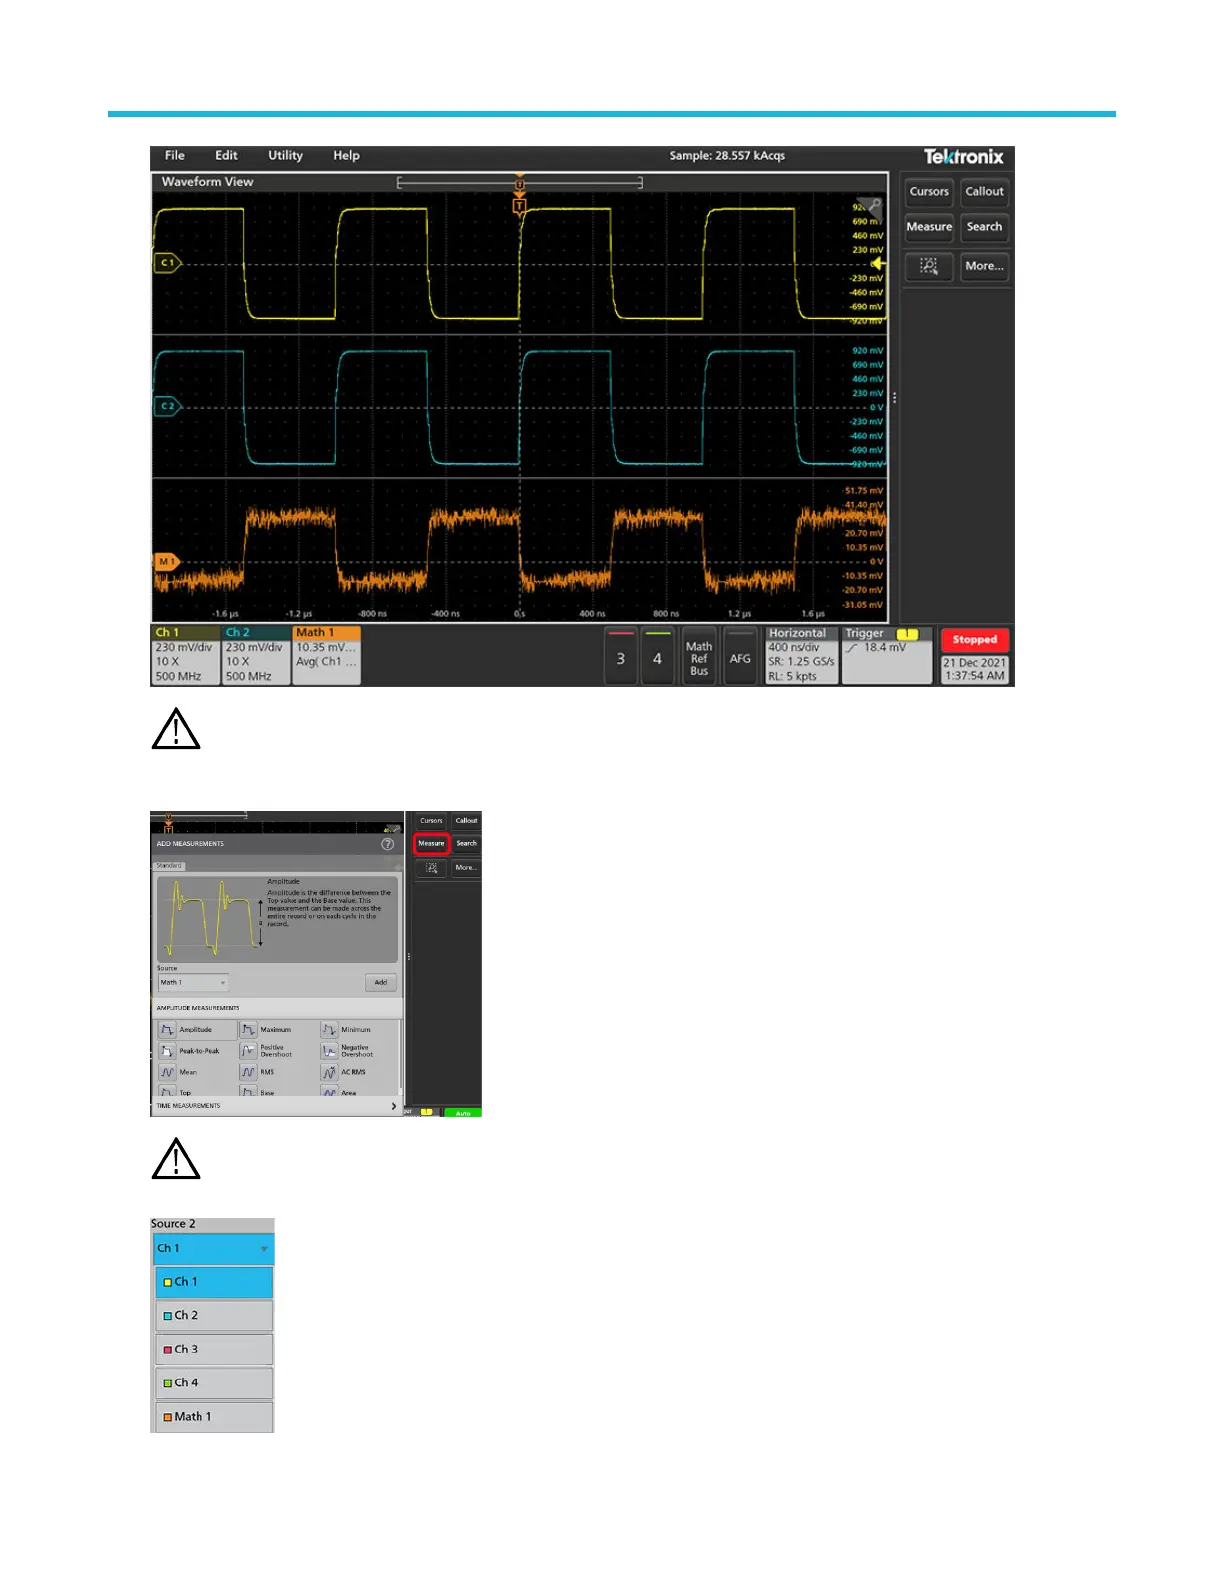Click the red-highlighted Measure button
The image size is (1224, 1584).
(x=431, y=844)
